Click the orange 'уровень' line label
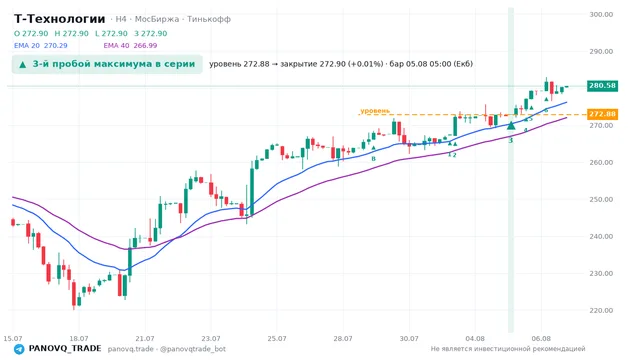Viewport: 640px width, 360px height. click(x=375, y=111)
